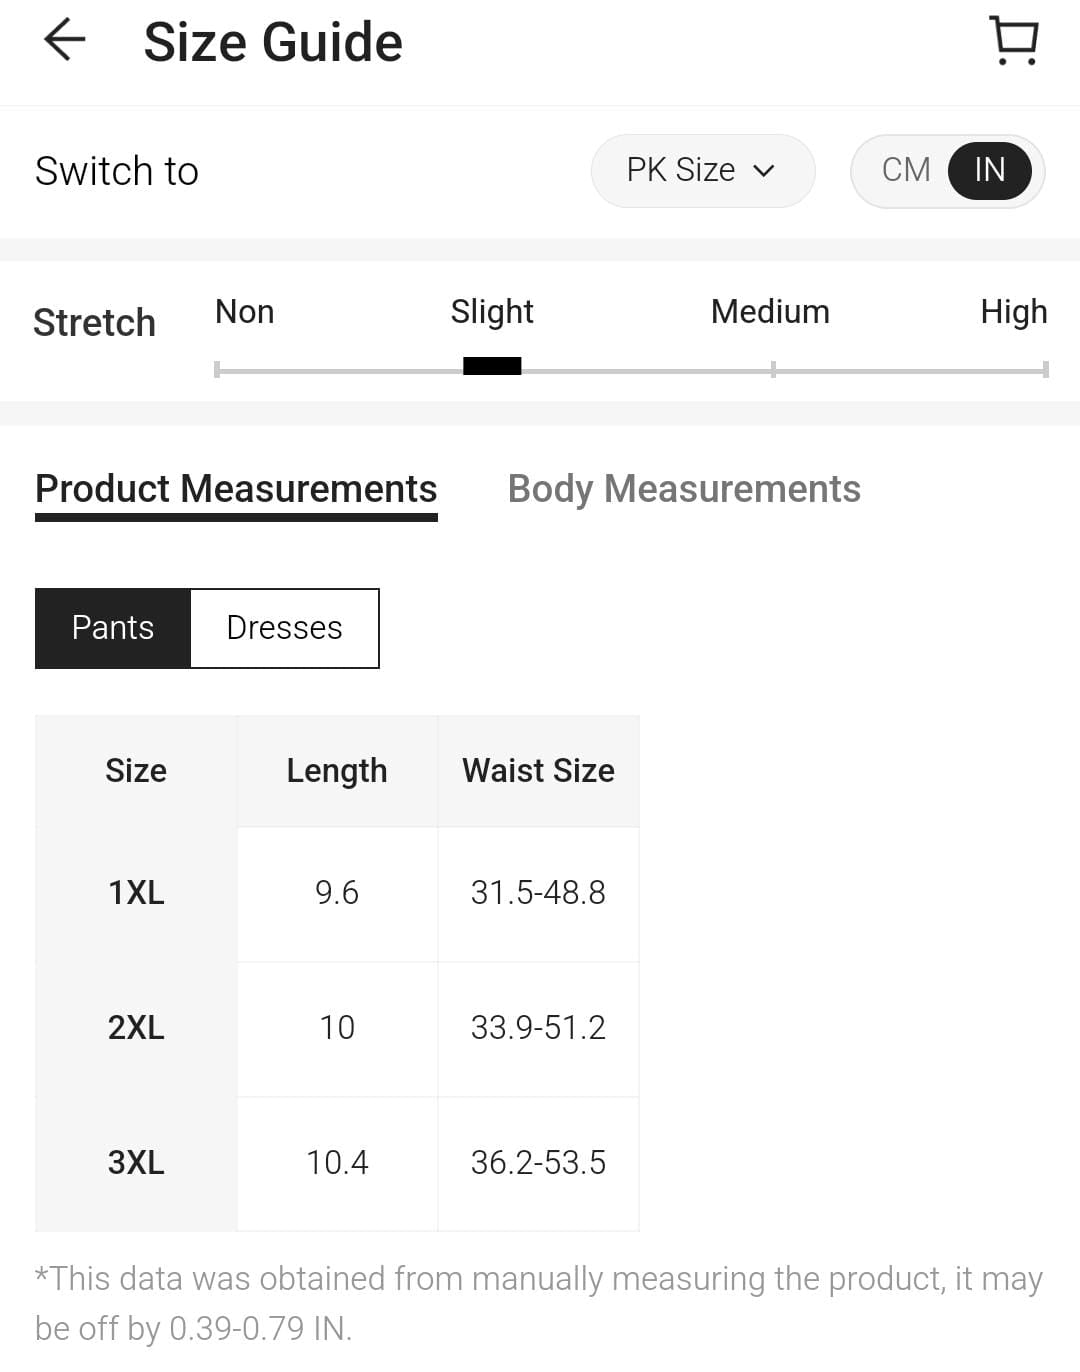Select the 3XL size row
Viewport: 1080px width, 1372px height.
tap(136, 1163)
